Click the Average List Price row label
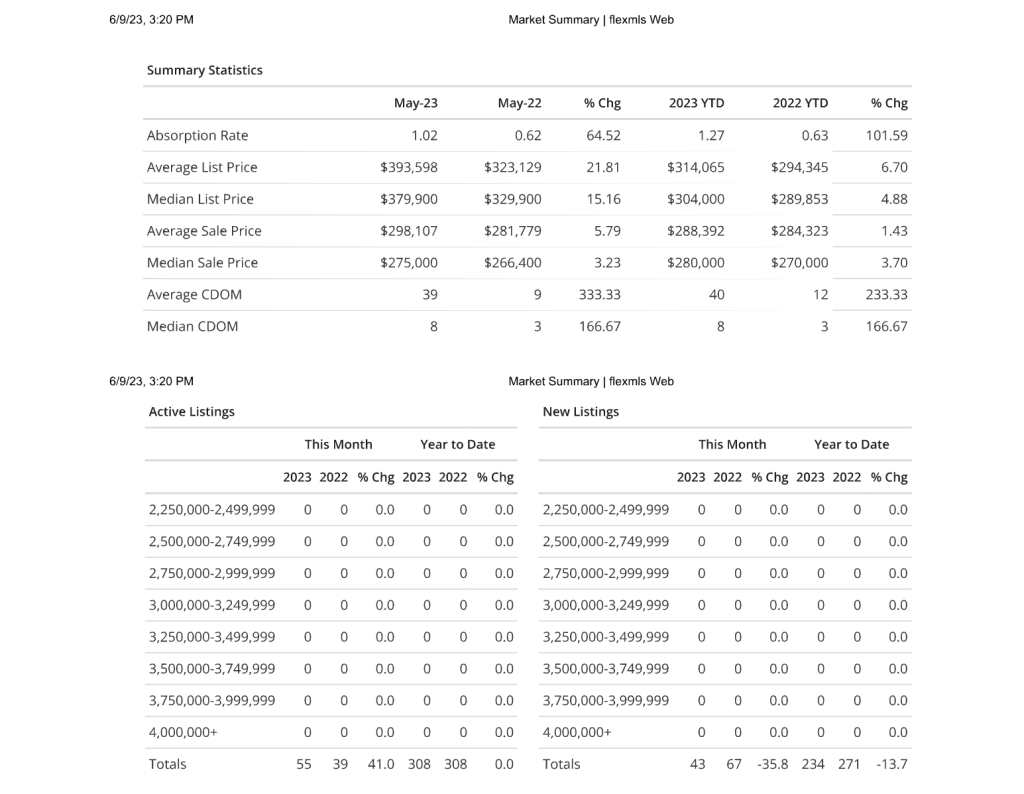This screenshot has height=794, width=1024. (202, 167)
